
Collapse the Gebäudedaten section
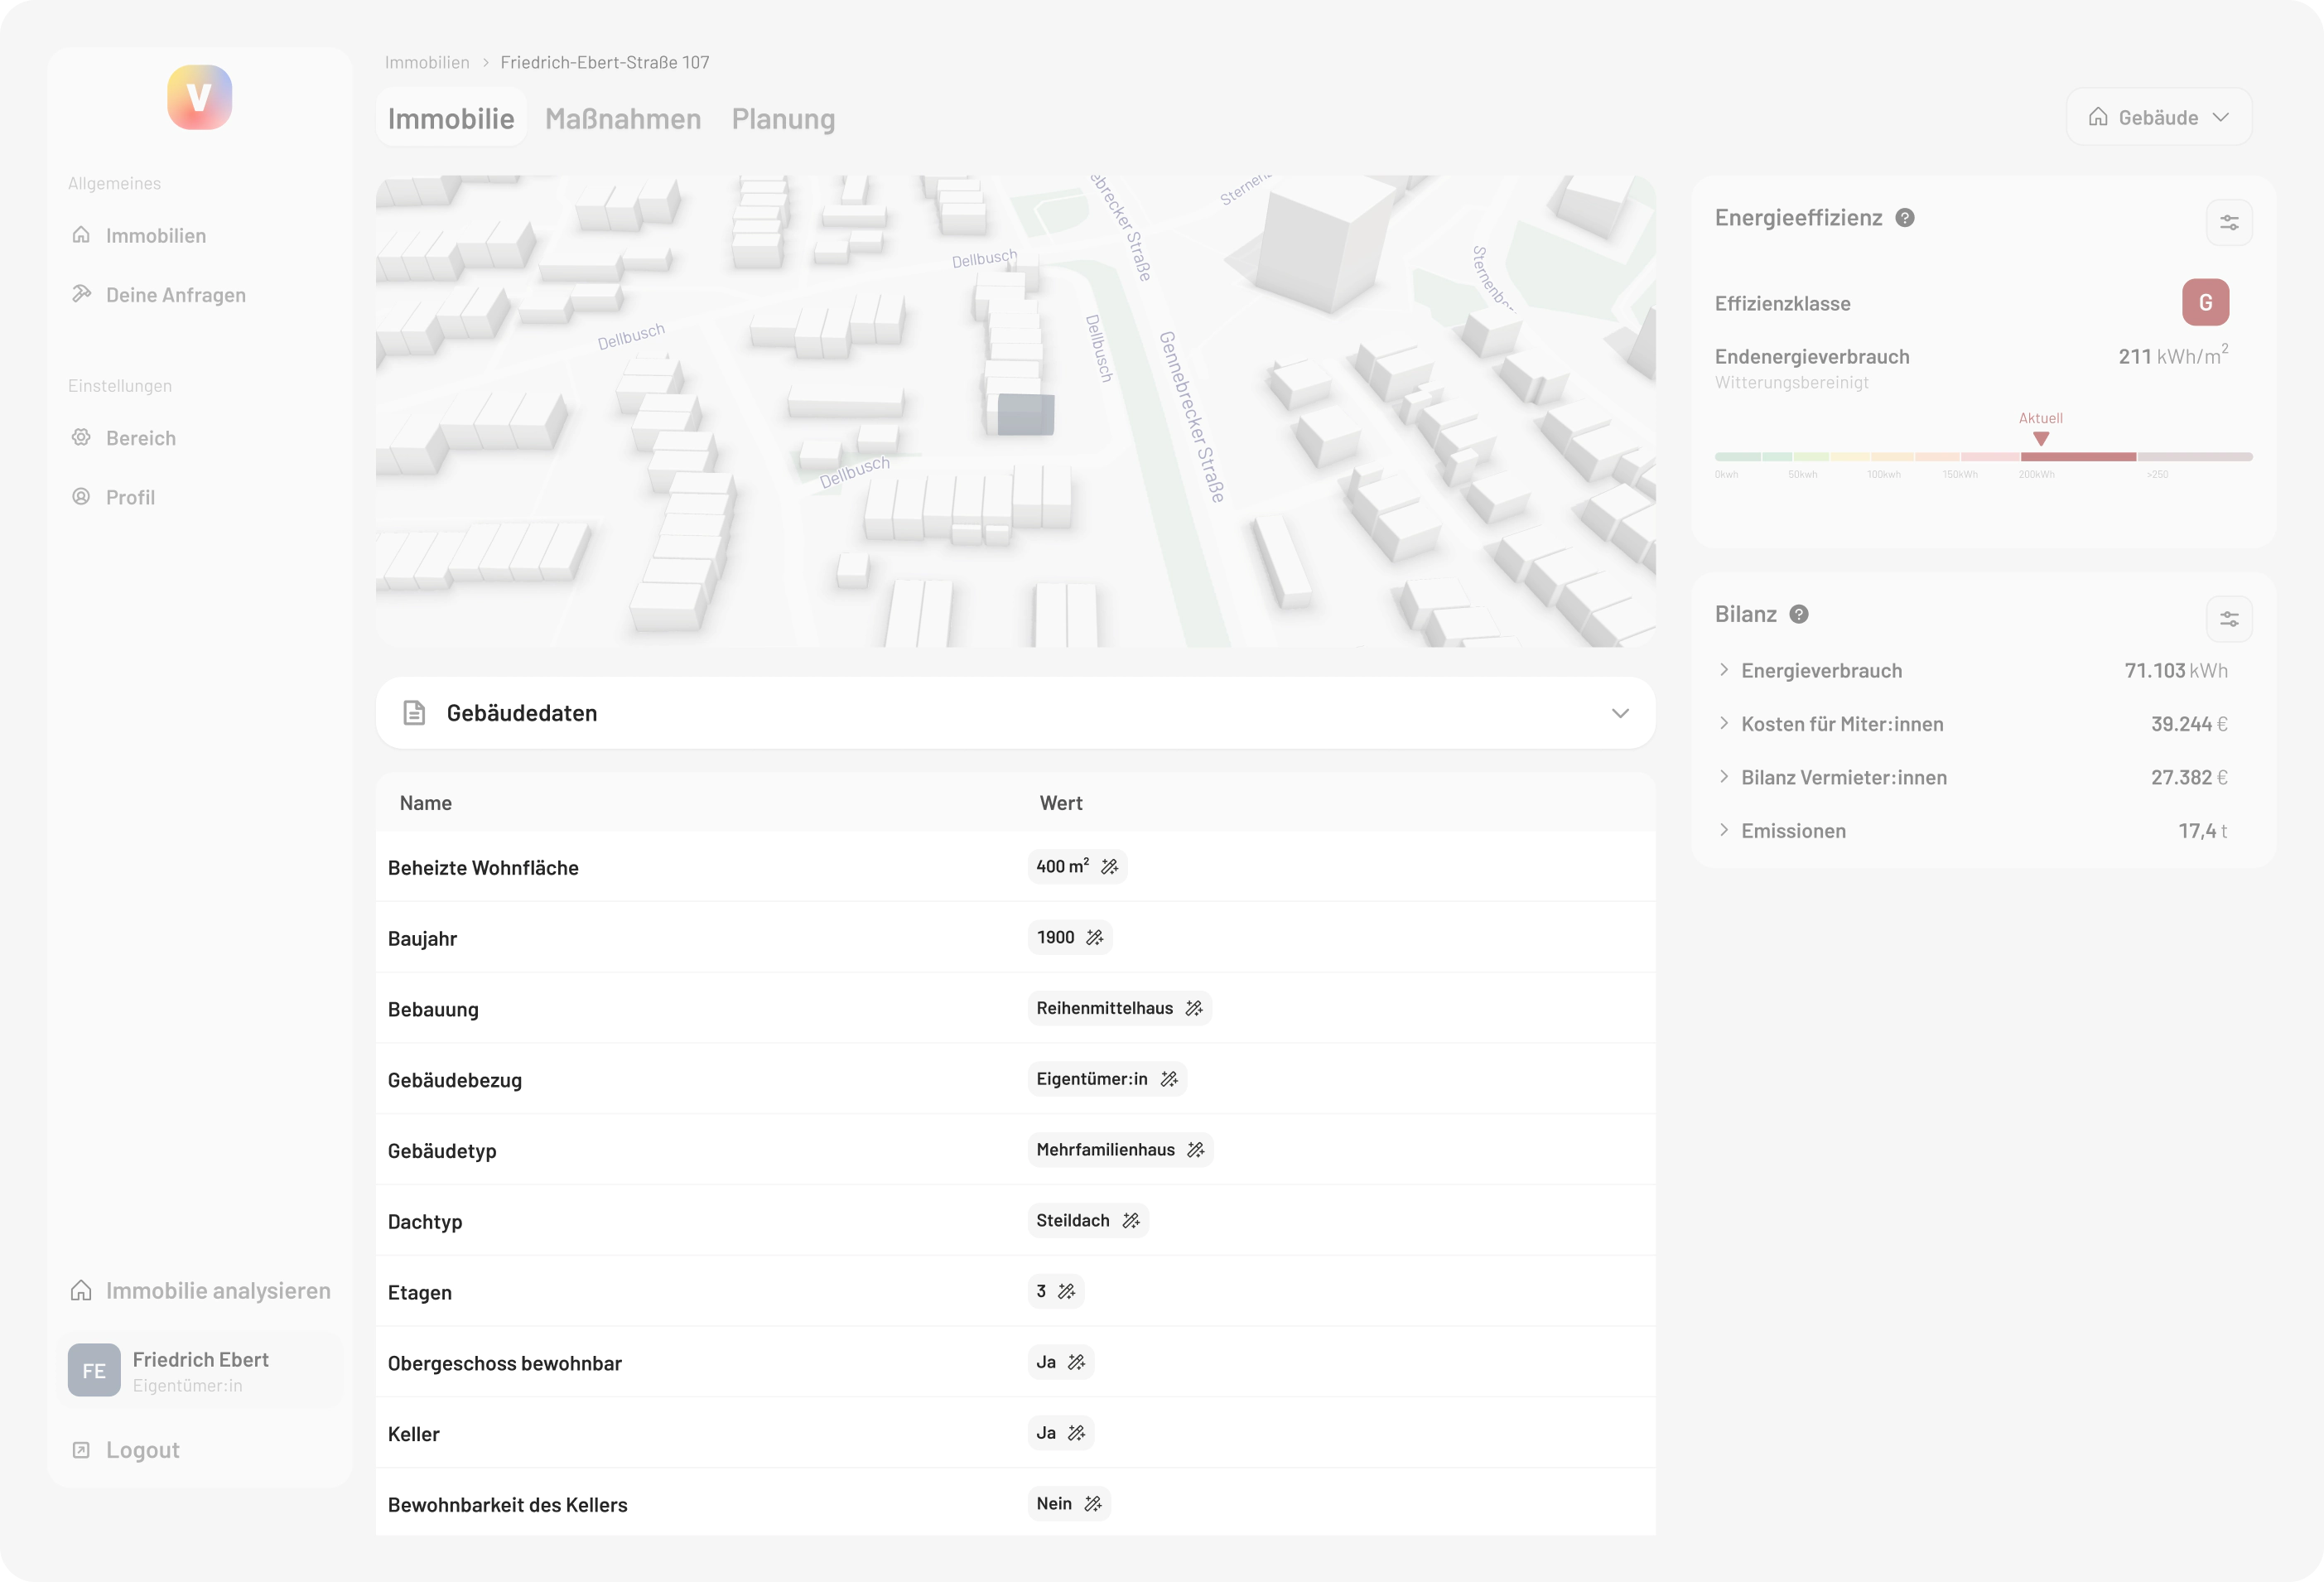click(x=1620, y=713)
